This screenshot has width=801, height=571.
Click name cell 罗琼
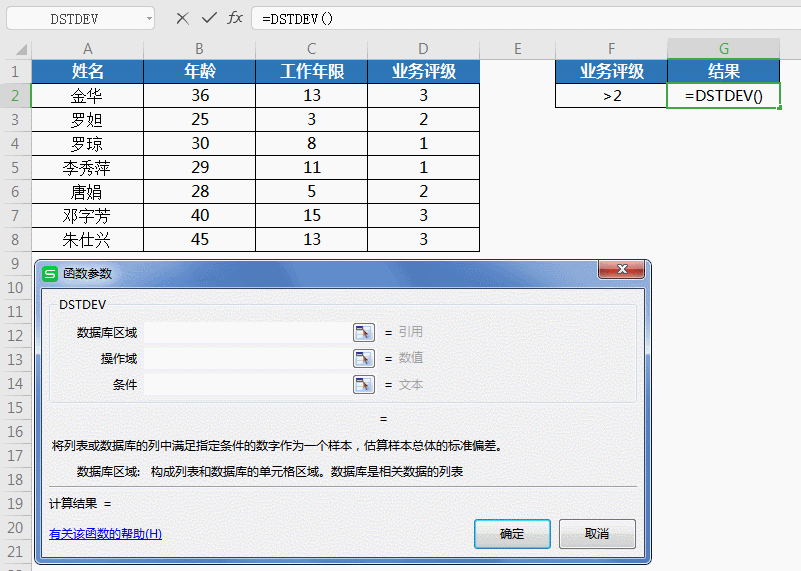click(x=87, y=144)
